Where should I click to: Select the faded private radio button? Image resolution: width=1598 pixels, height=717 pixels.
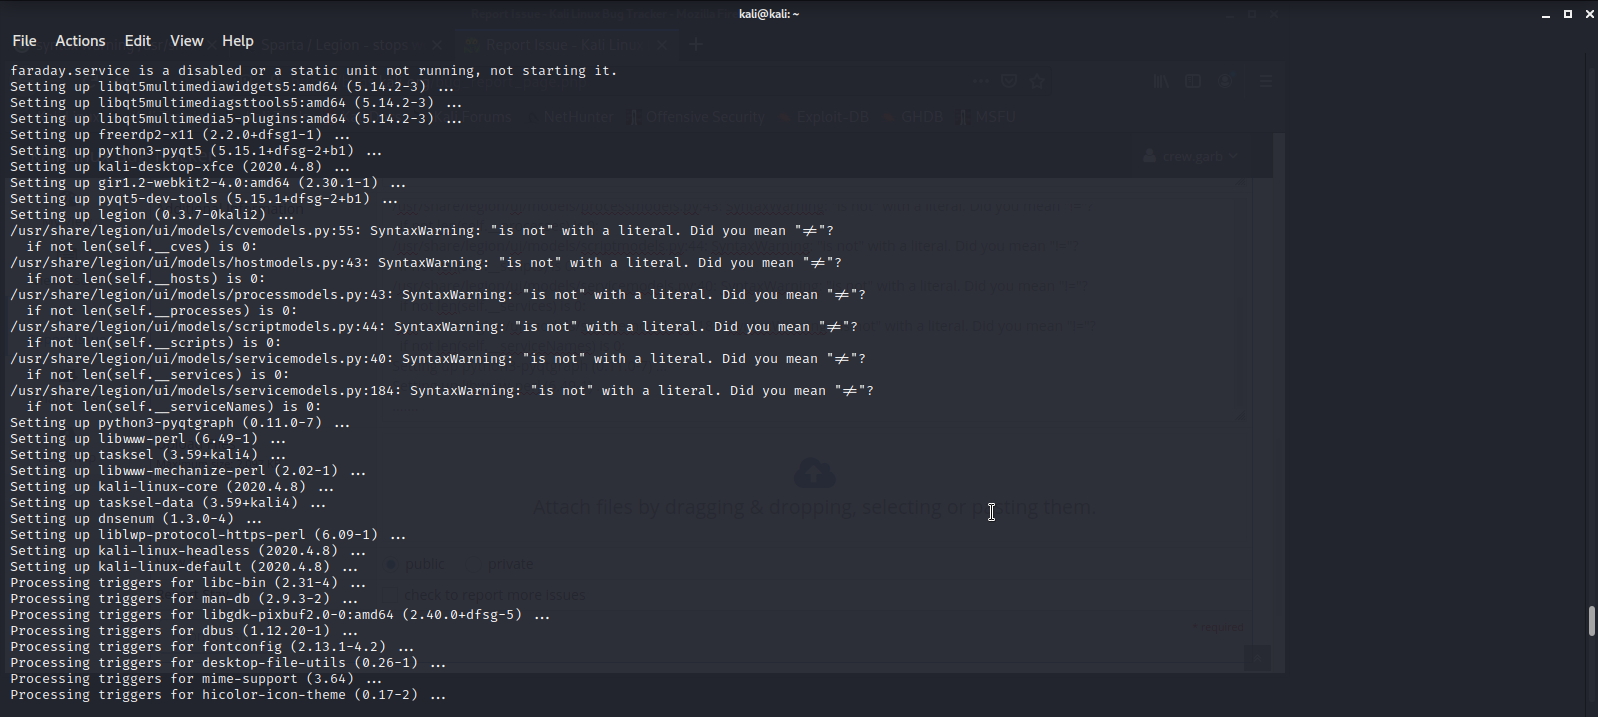pyautogui.click(x=474, y=565)
